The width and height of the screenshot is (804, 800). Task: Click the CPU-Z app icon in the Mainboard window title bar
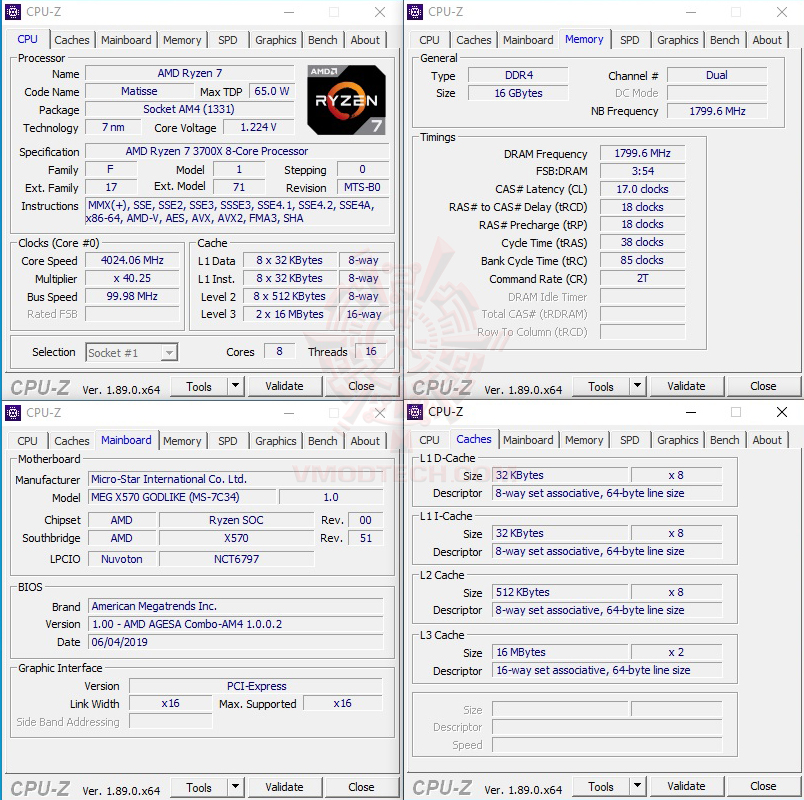coord(13,413)
